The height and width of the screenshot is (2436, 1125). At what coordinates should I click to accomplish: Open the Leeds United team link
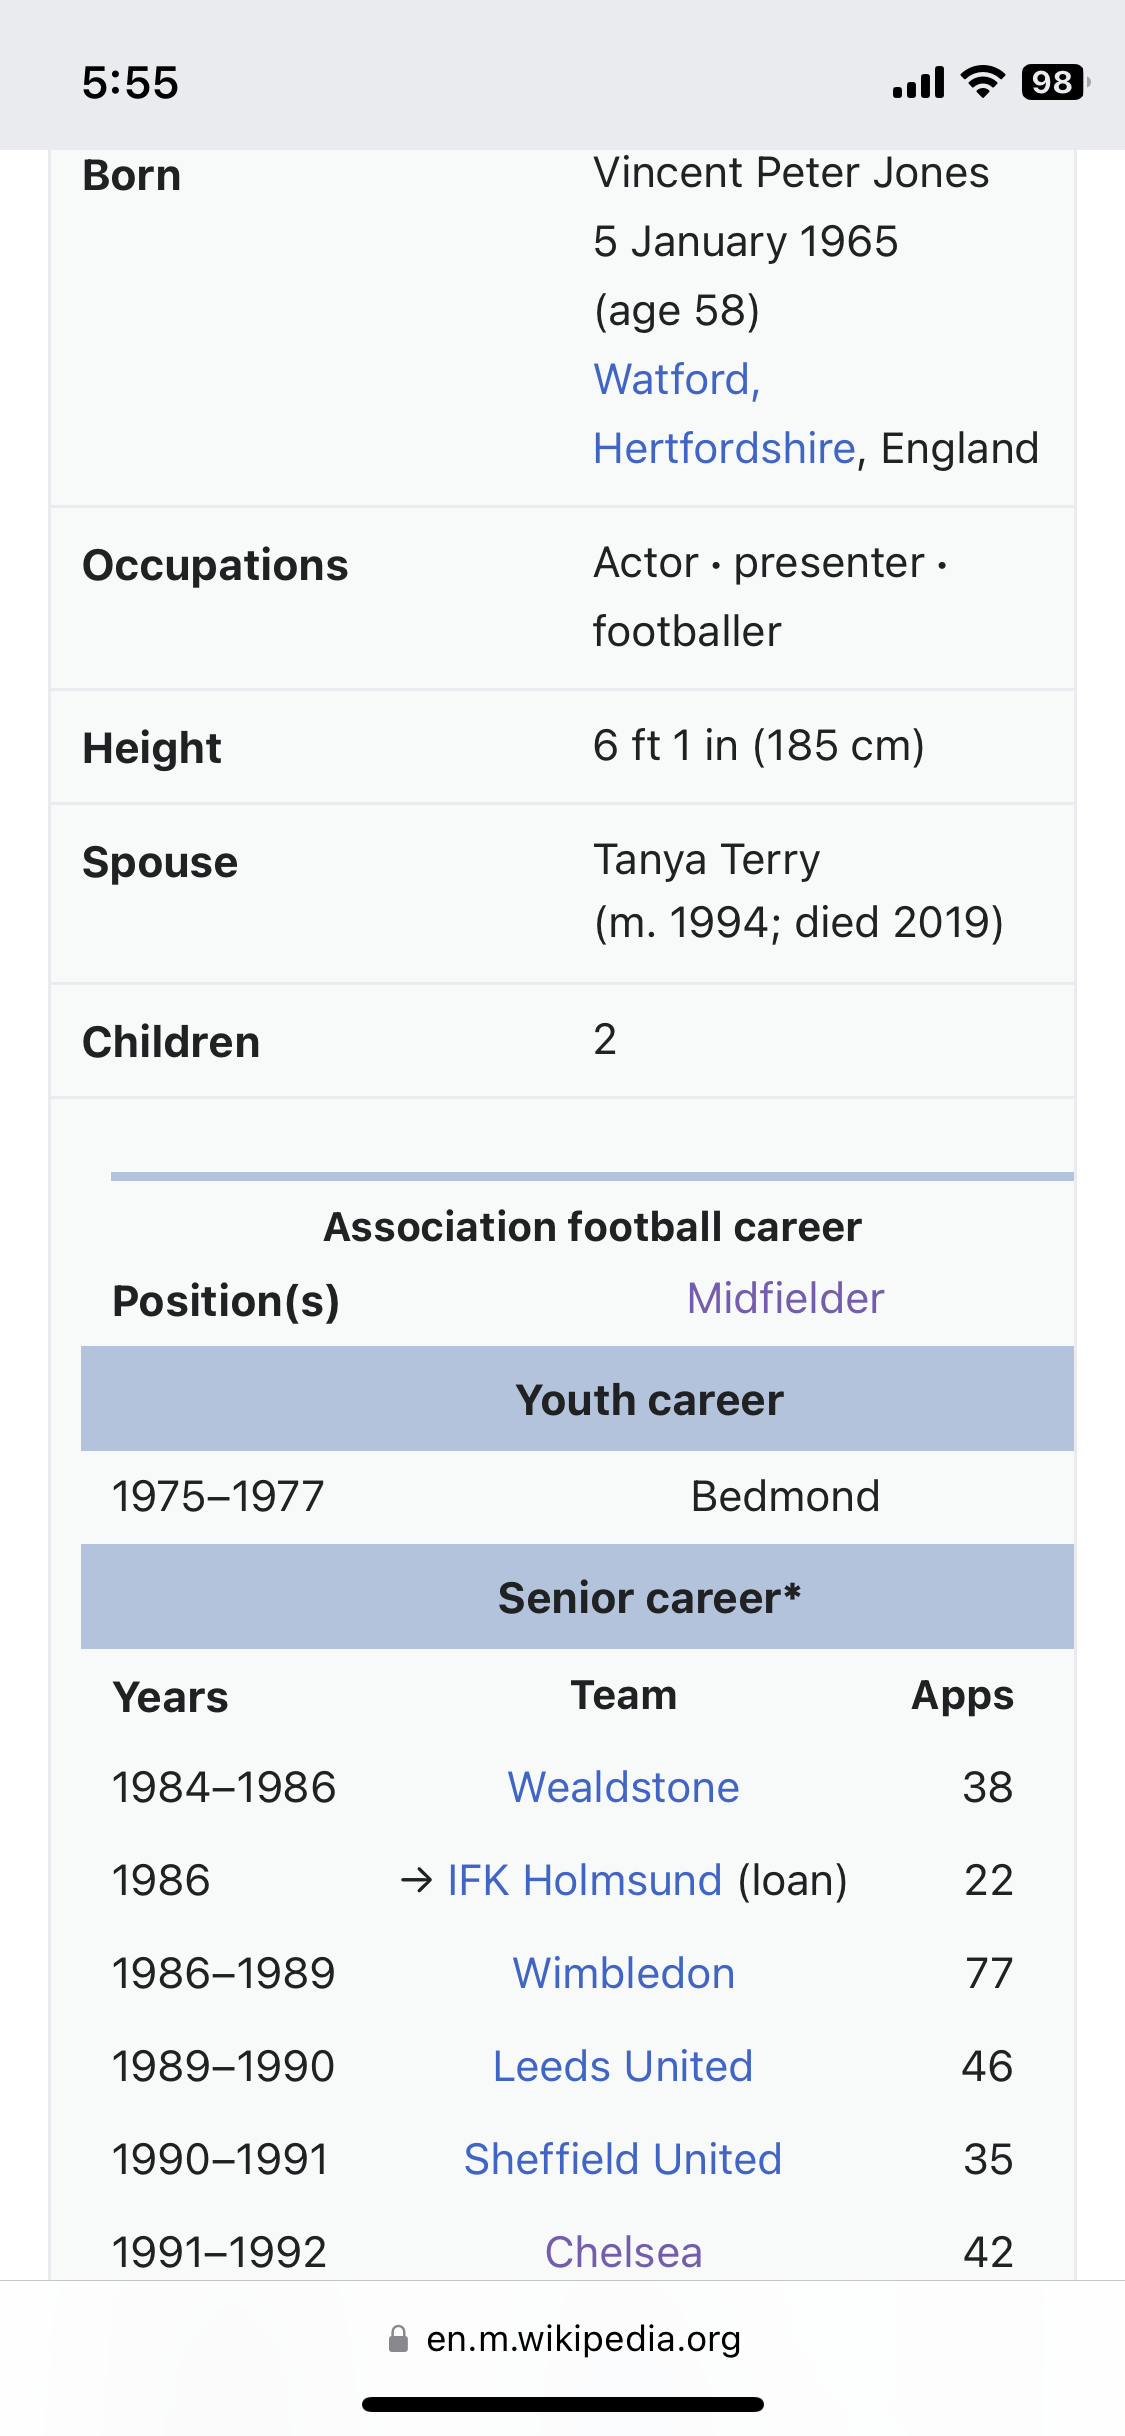tap(623, 2066)
